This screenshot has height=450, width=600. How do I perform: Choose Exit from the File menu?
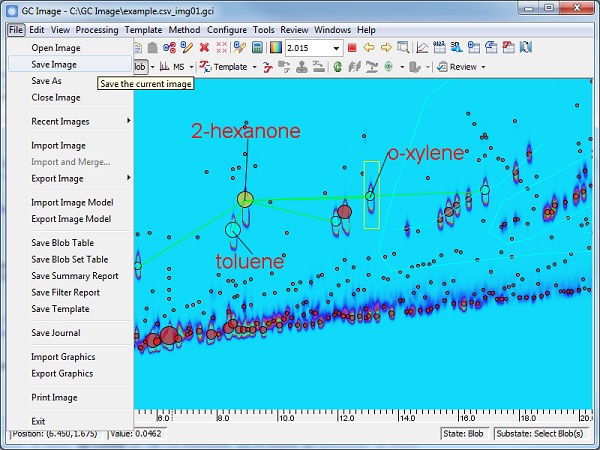(38, 421)
